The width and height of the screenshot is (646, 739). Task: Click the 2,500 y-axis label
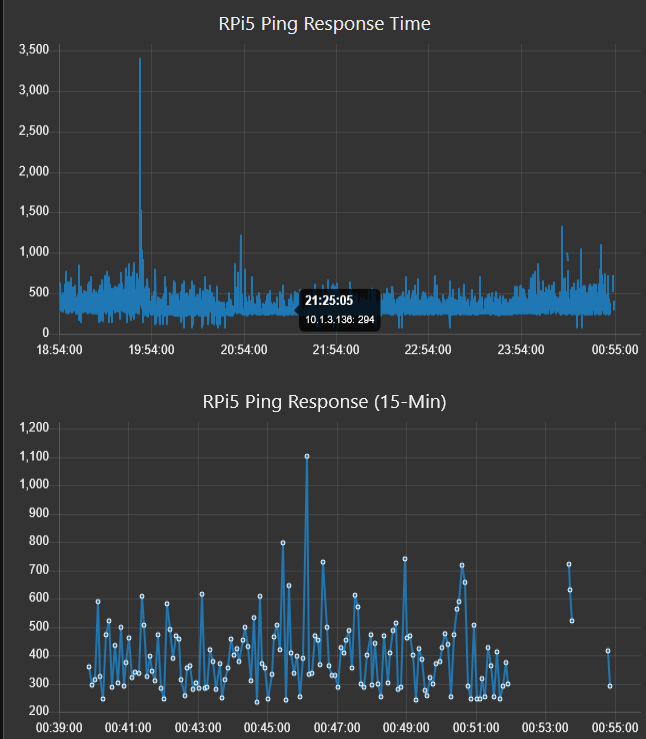[x=34, y=131]
